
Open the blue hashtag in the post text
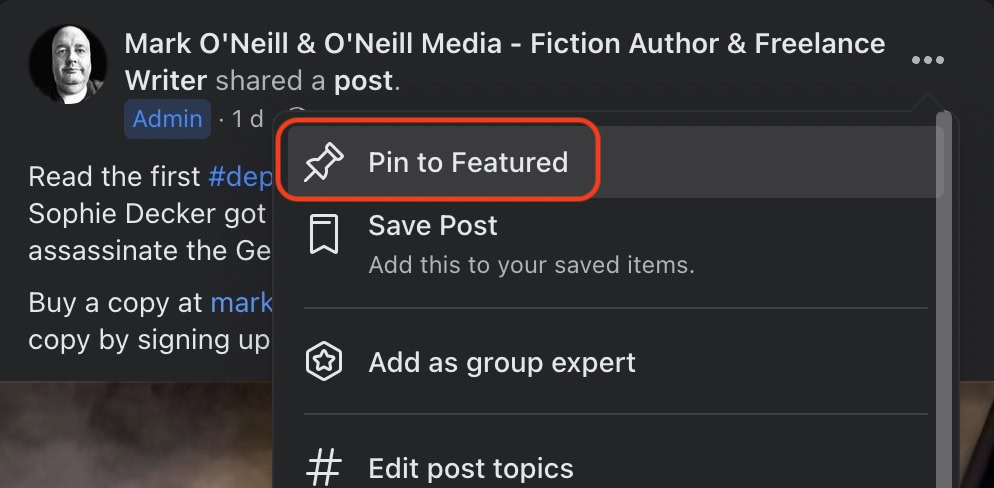pyautogui.click(x=240, y=177)
